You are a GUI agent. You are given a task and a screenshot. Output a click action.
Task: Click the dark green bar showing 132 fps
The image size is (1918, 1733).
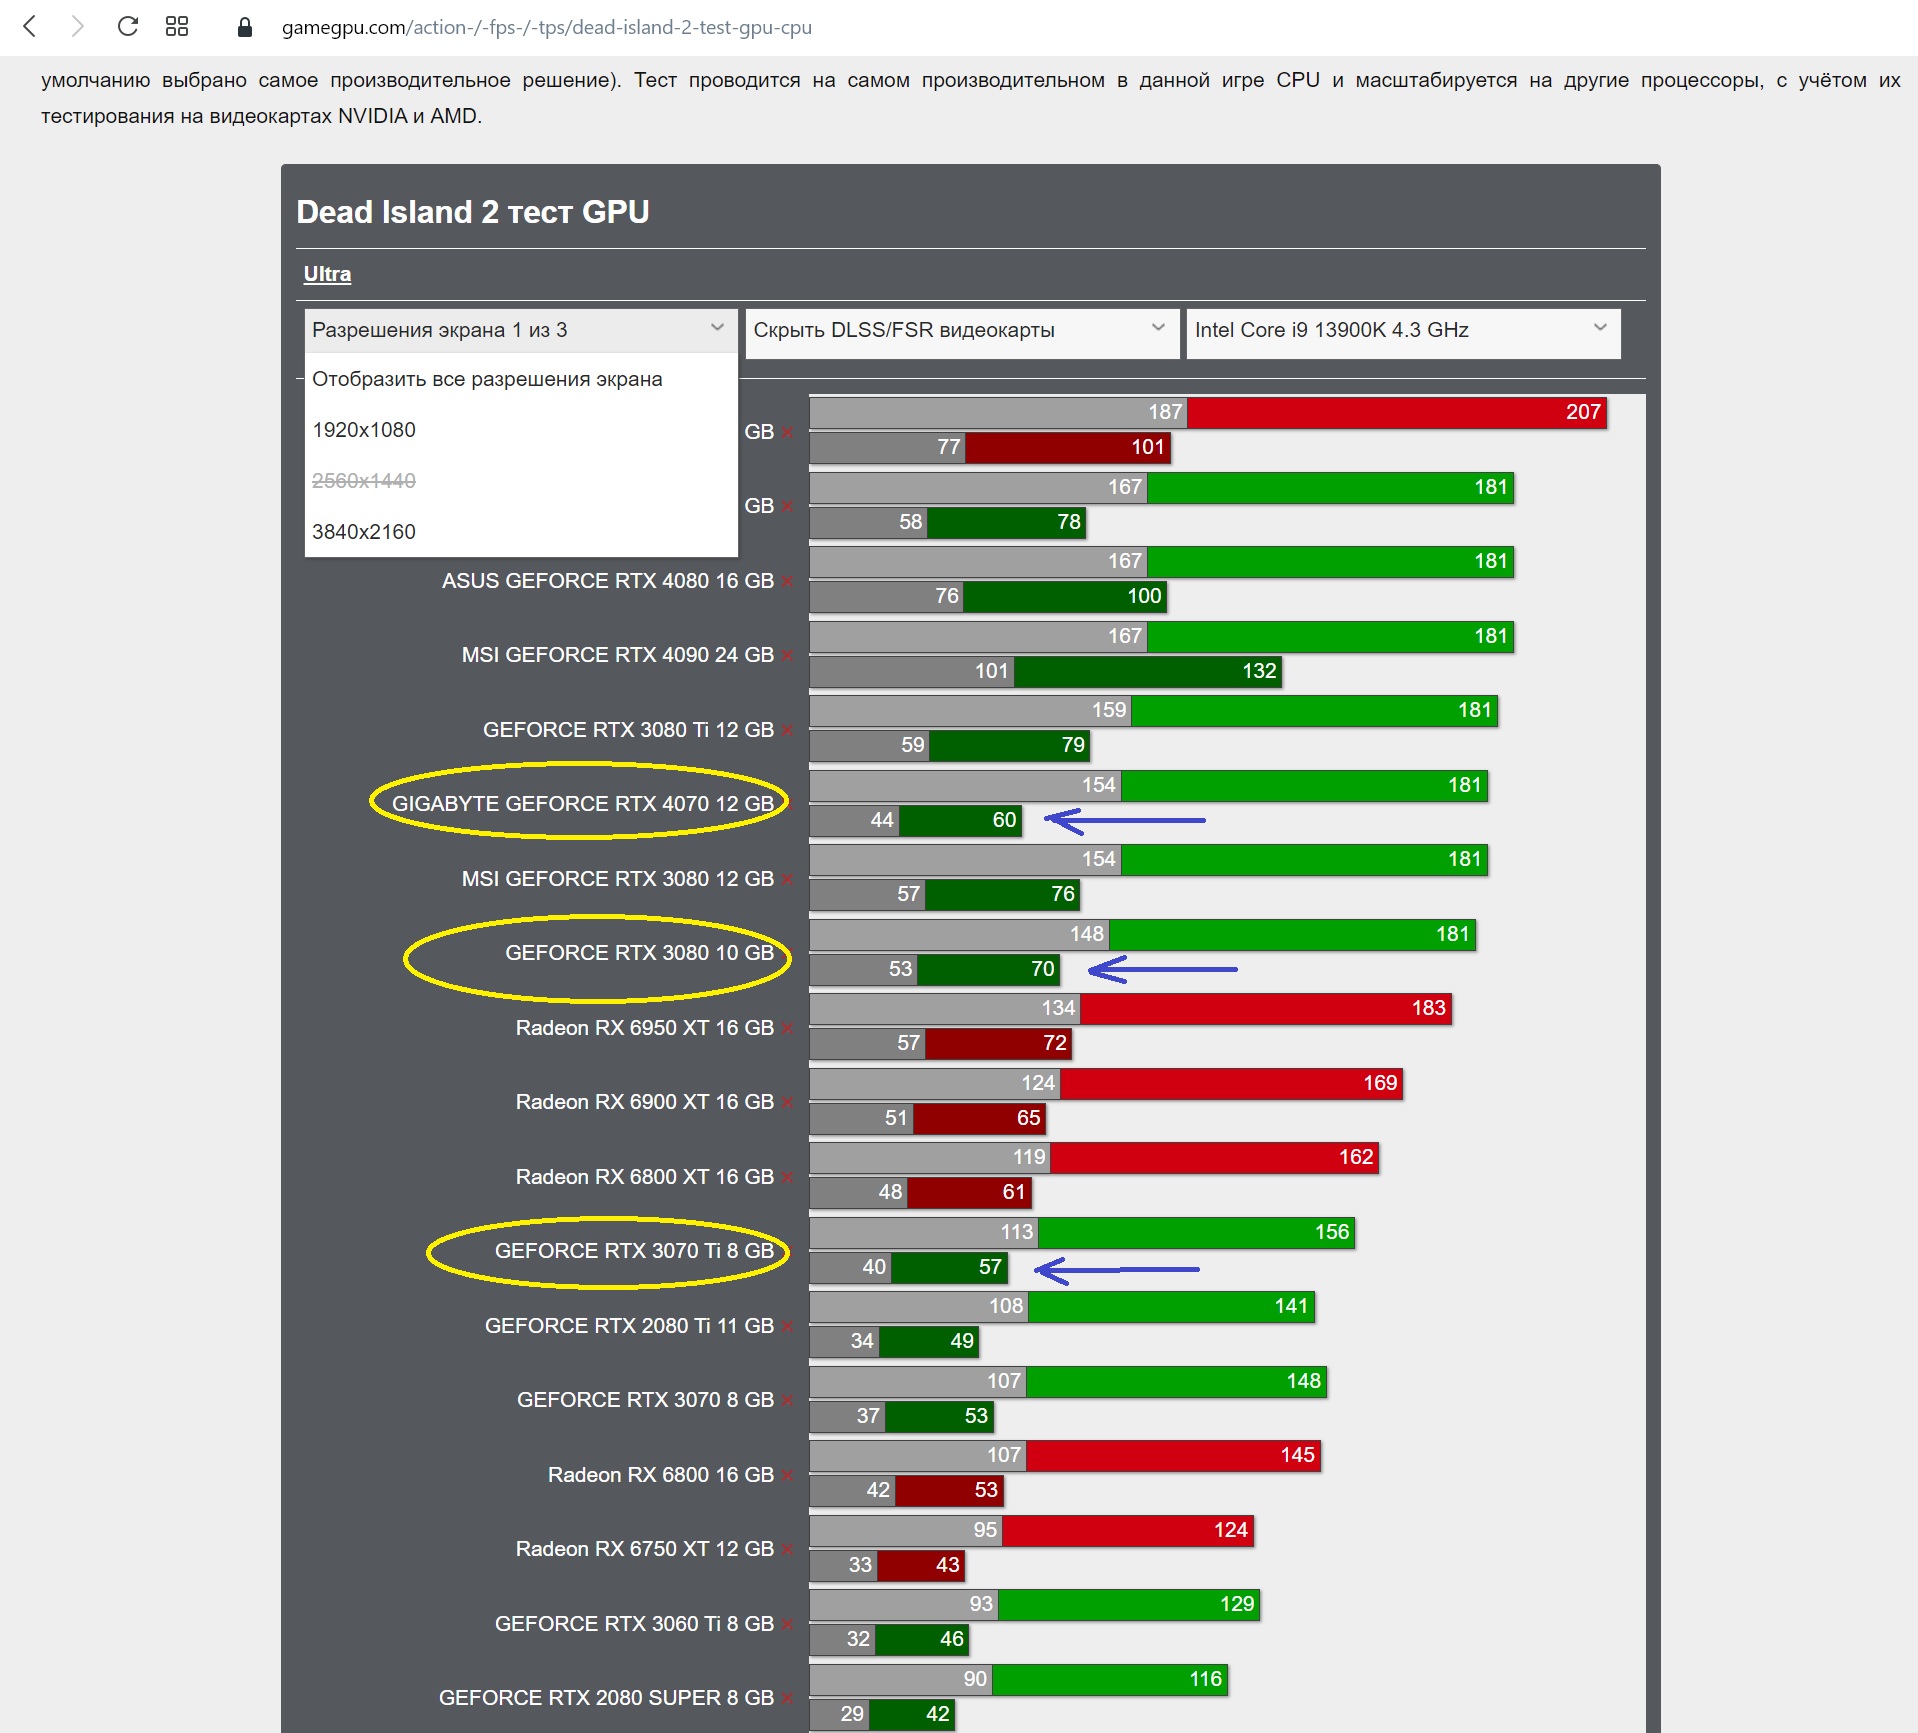coord(1148,672)
